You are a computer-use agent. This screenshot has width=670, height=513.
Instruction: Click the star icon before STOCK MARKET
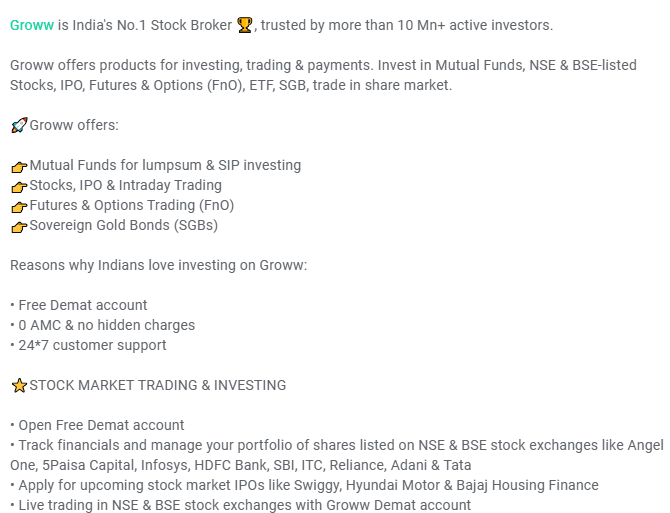click(x=18, y=385)
